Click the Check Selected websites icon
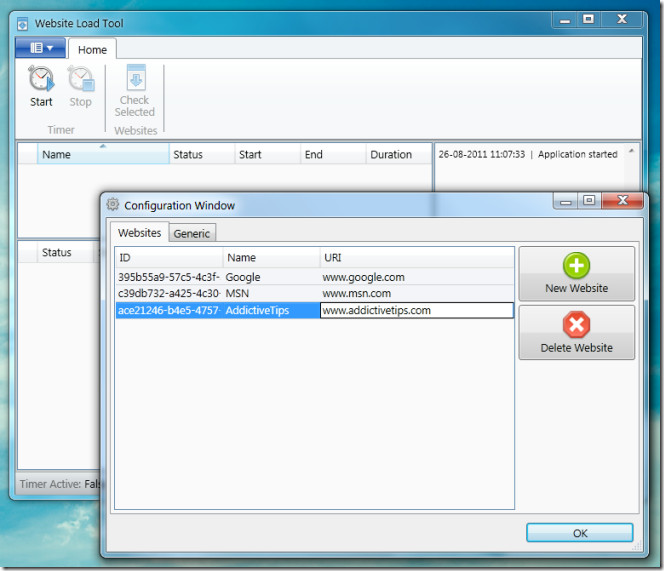 click(x=135, y=91)
